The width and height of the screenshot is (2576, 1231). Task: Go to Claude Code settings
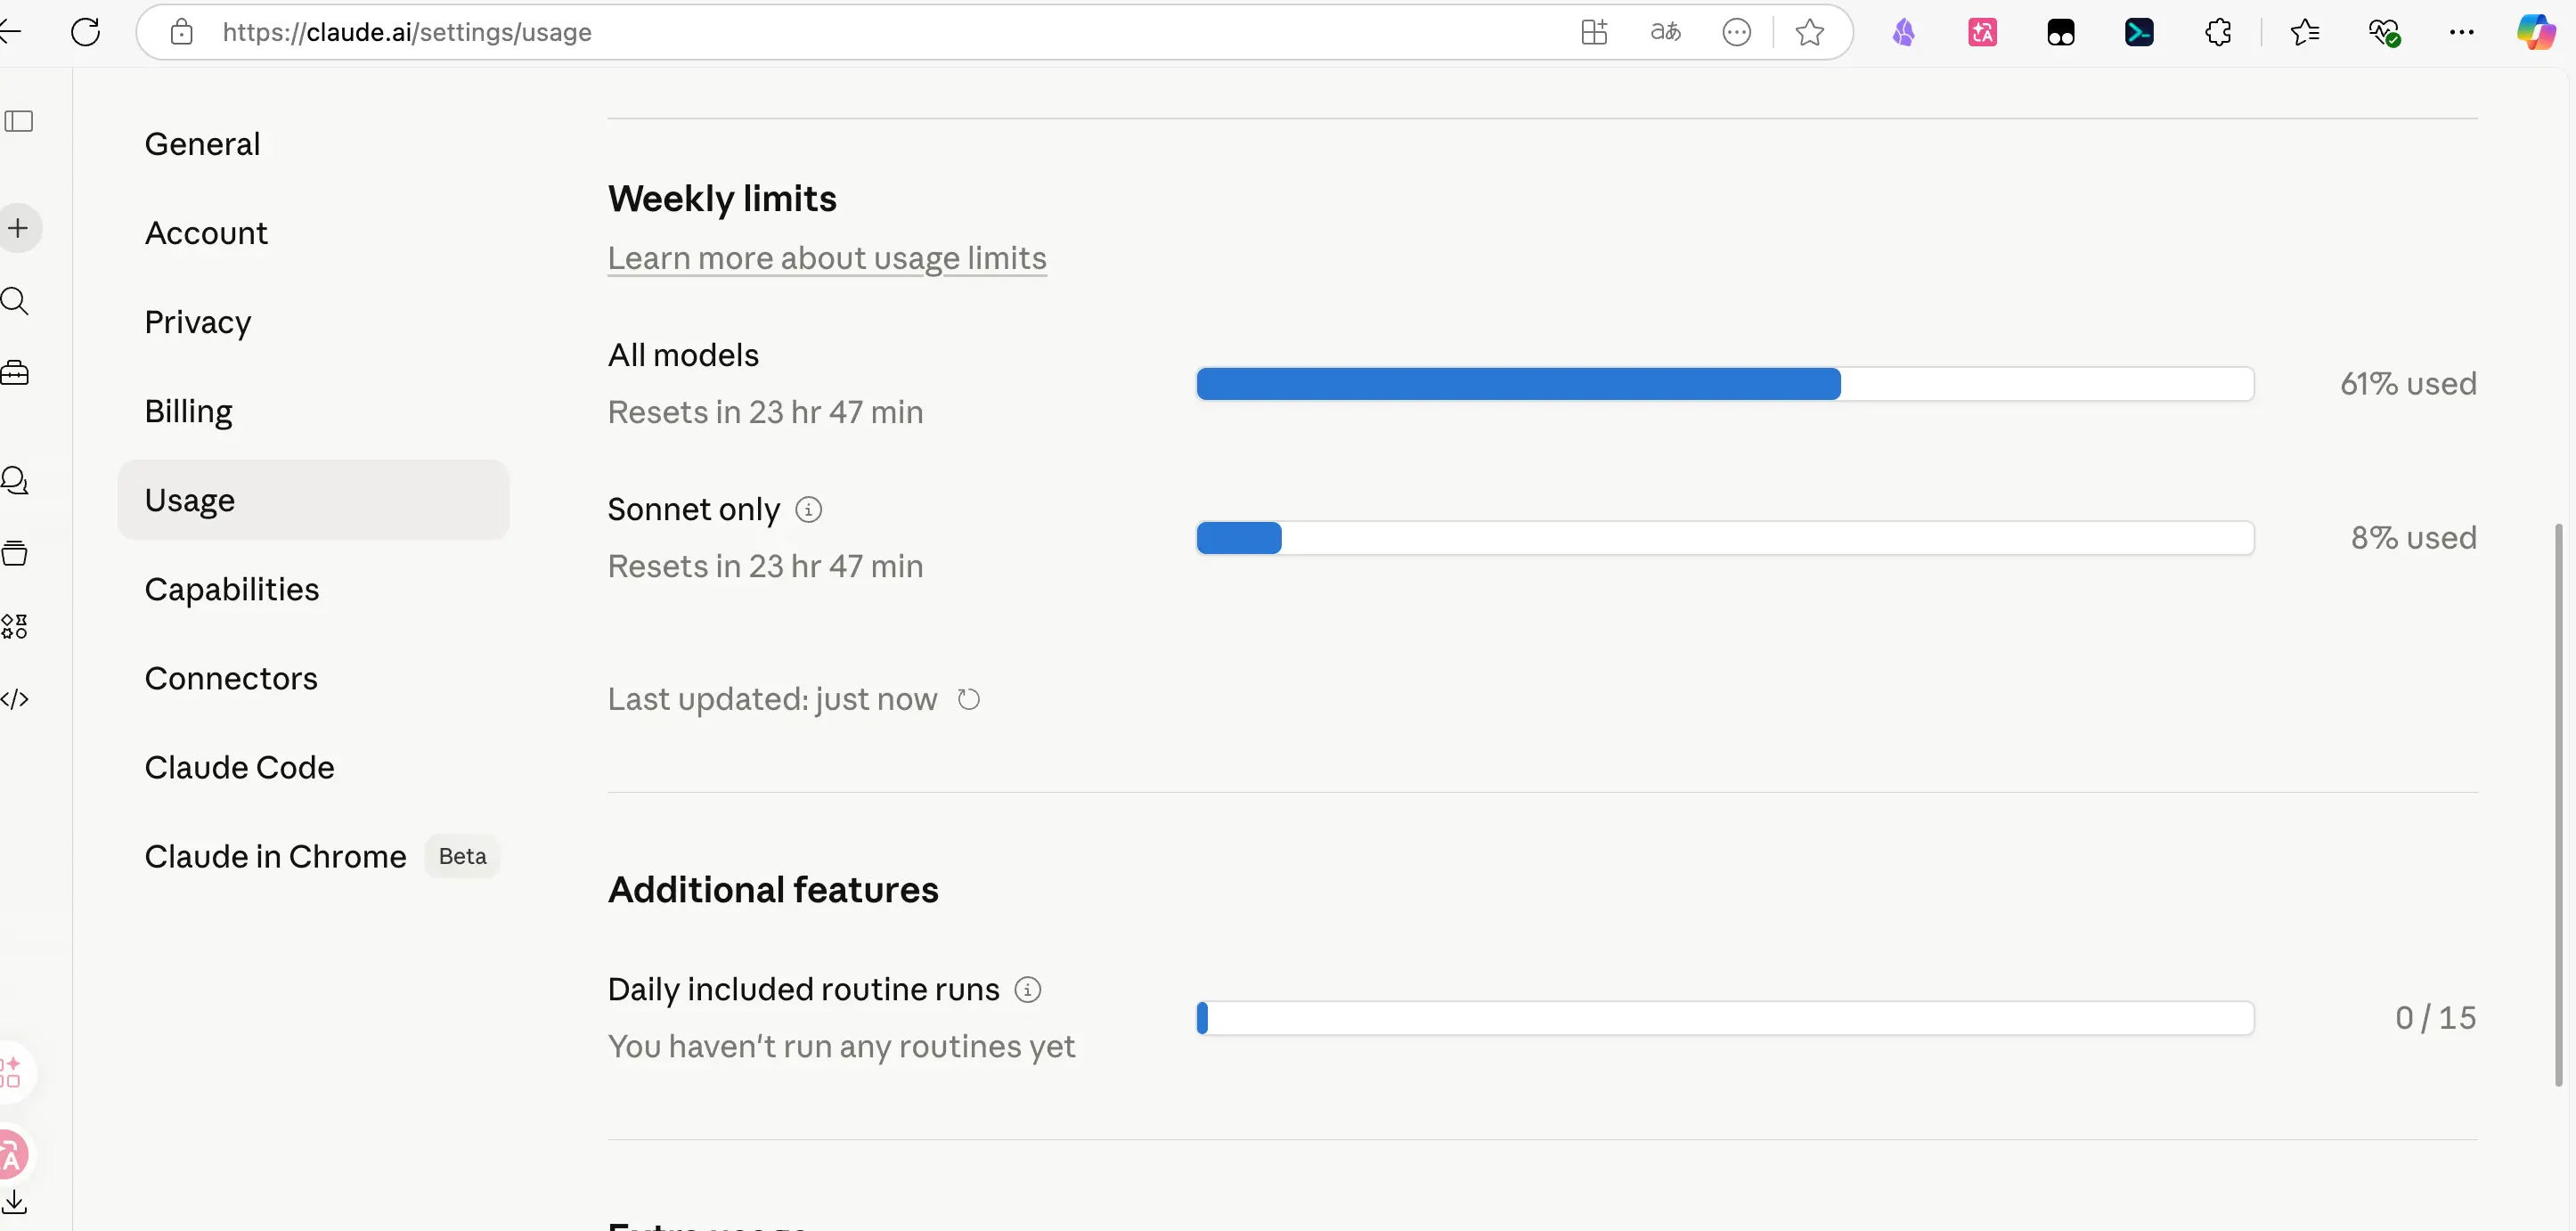click(239, 767)
